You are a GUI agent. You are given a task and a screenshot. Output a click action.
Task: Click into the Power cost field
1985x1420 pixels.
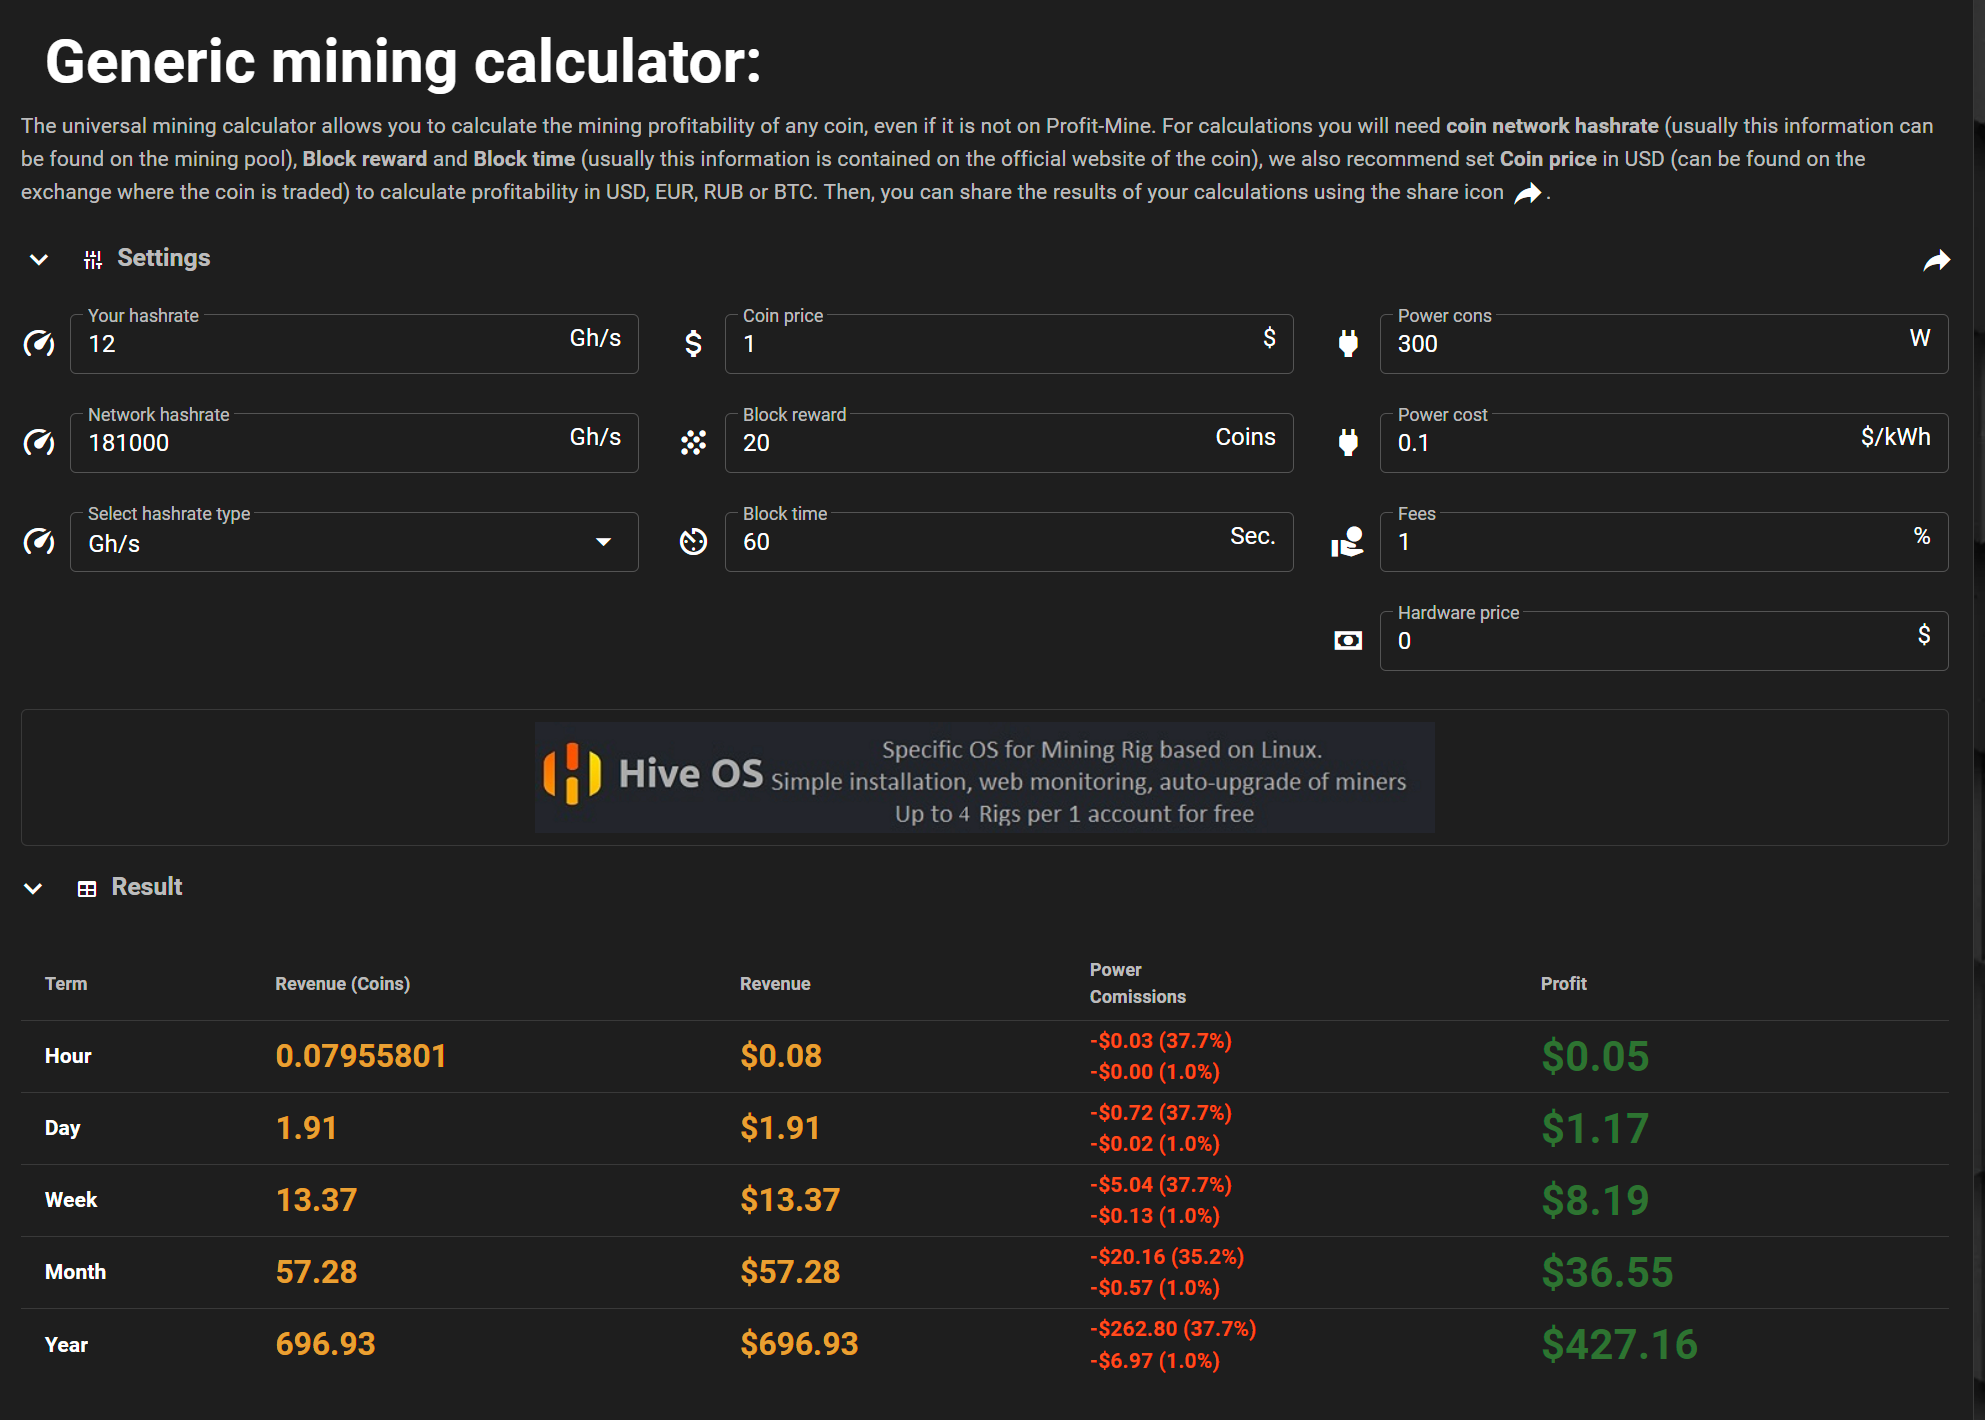[x=1664, y=442]
